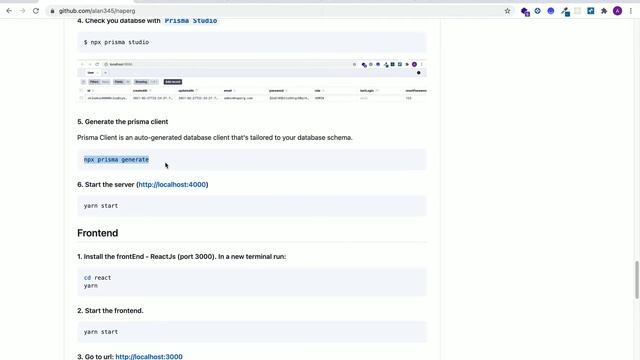The width and height of the screenshot is (640, 360).
Task: Click the Start the frontend step text
Action: tap(110, 311)
